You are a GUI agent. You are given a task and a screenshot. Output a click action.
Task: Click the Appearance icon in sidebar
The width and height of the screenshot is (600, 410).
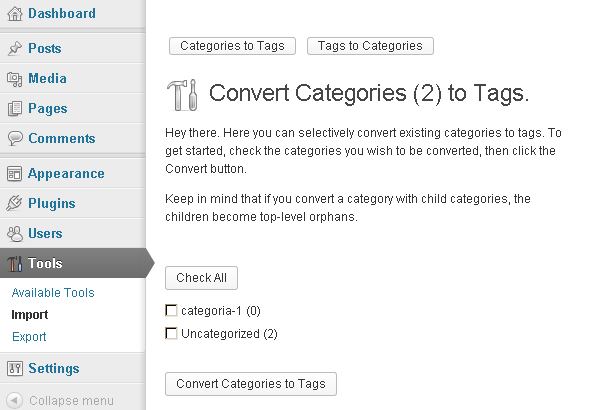coord(14,174)
